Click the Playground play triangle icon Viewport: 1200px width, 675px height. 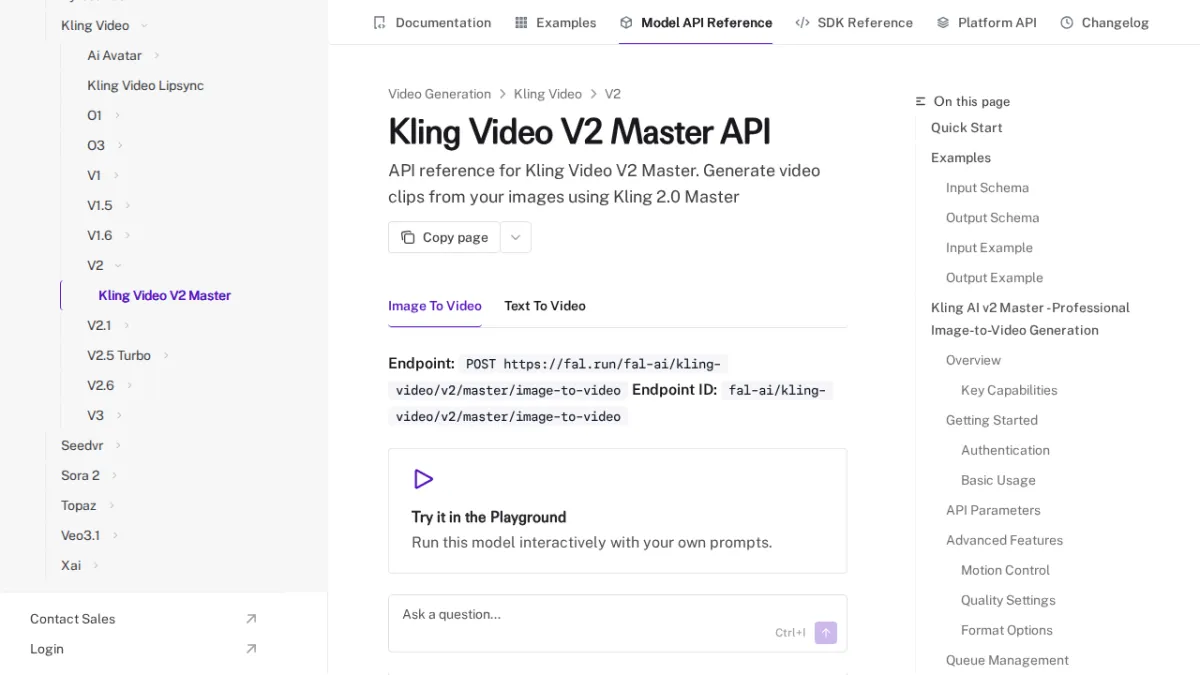[x=423, y=479]
